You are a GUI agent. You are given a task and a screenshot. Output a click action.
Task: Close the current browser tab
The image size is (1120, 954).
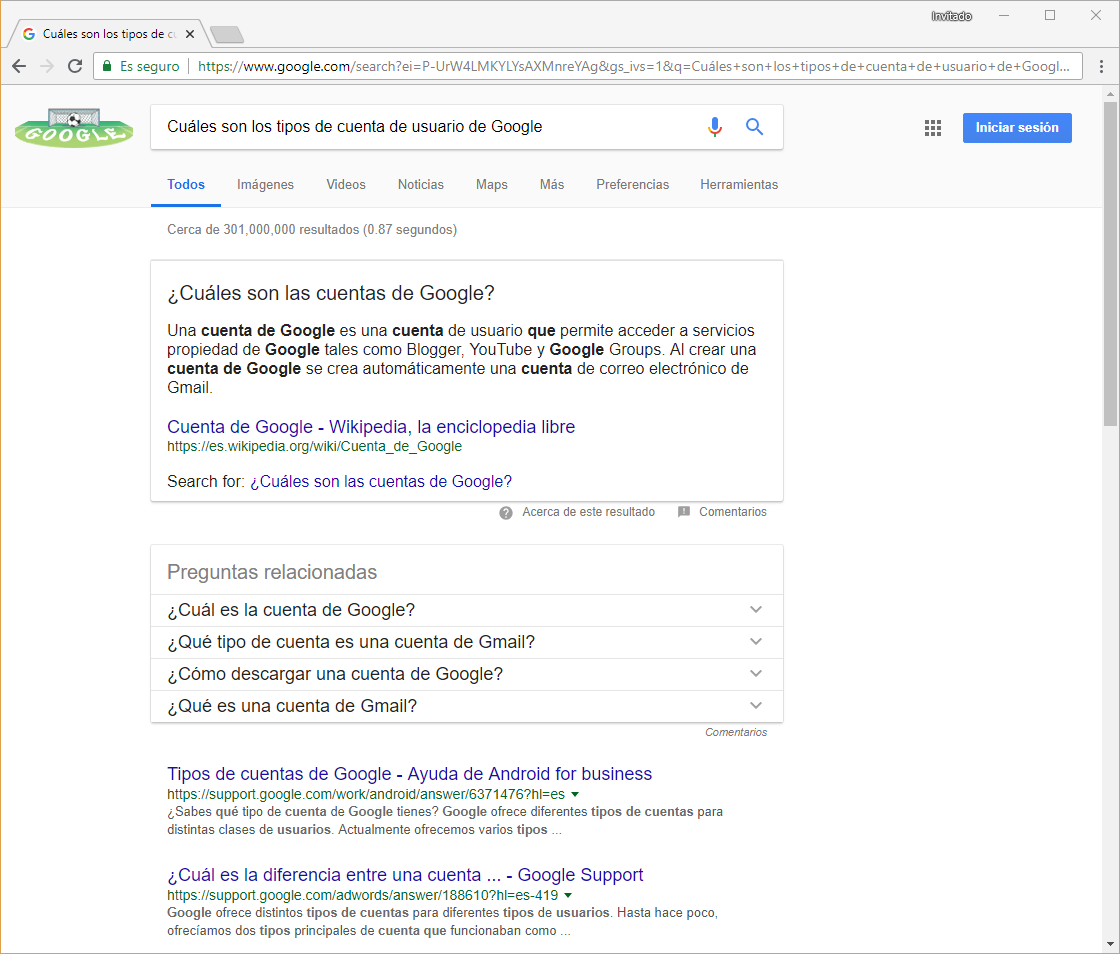[190, 34]
